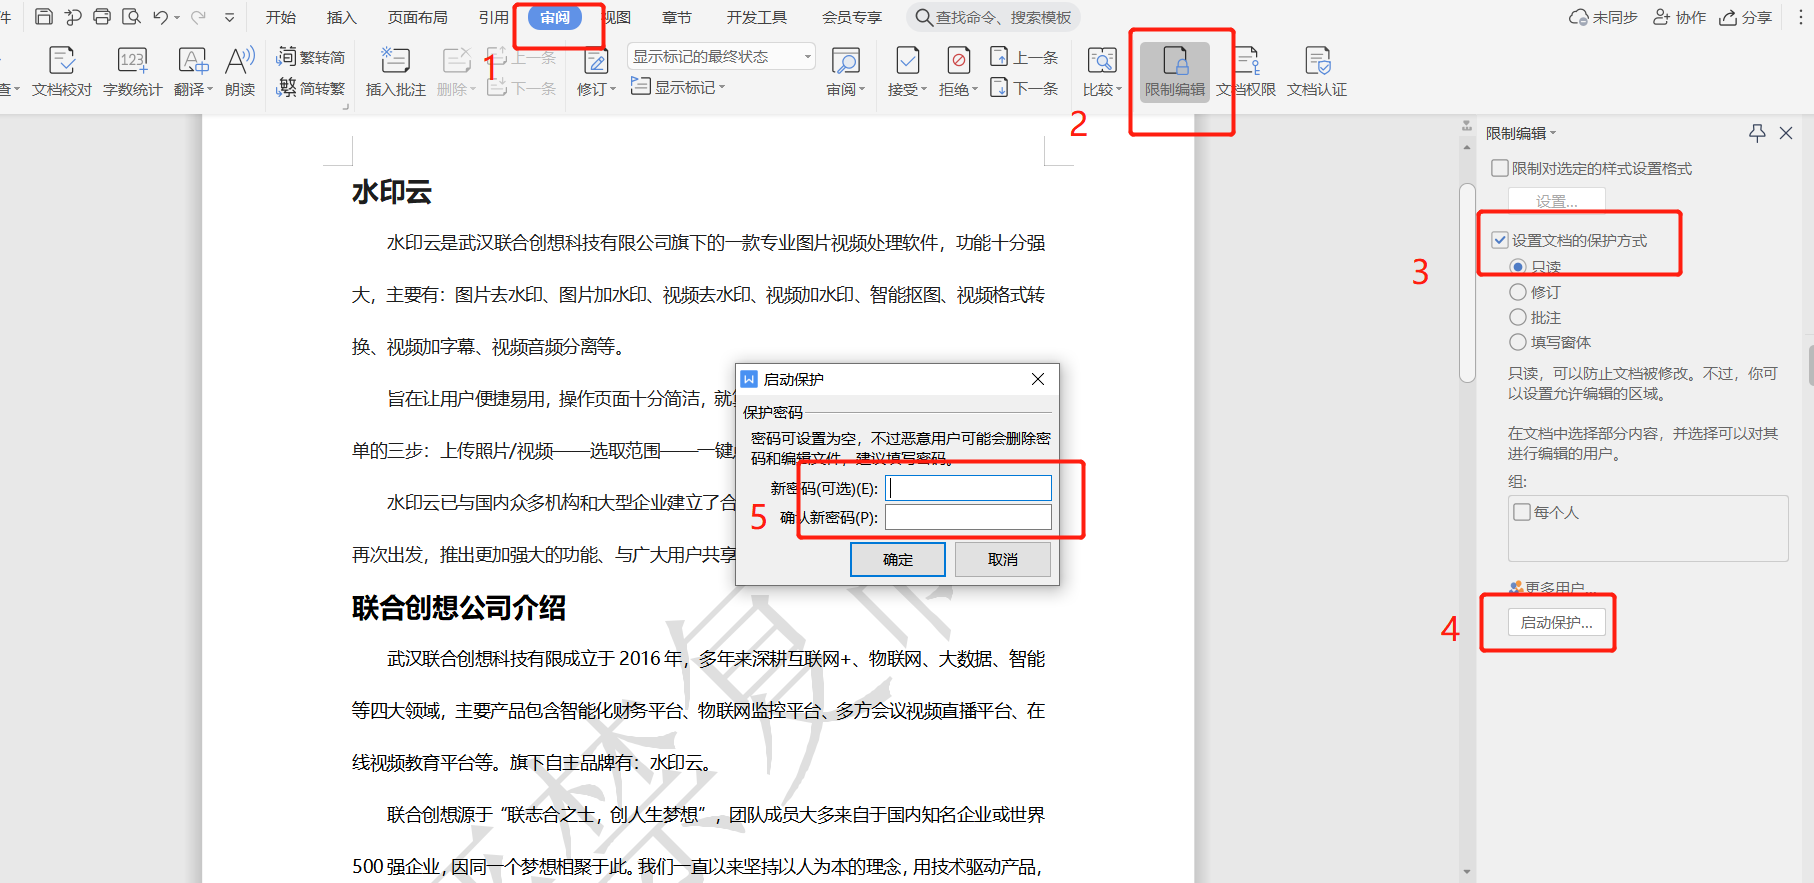Click 确定 in the 启动保护 dialog
Viewport: 1814px width, 883px height.
[898, 559]
